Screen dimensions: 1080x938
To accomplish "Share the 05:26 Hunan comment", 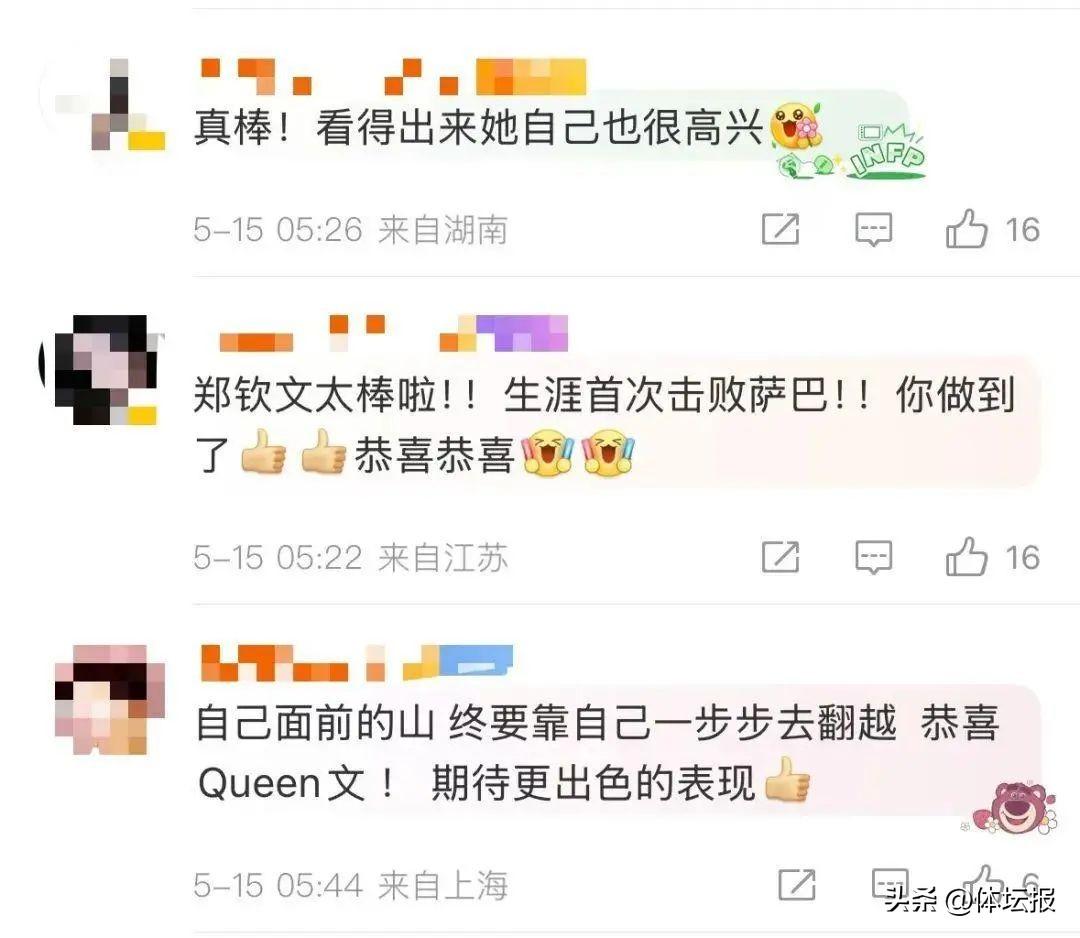I will click(x=781, y=229).
